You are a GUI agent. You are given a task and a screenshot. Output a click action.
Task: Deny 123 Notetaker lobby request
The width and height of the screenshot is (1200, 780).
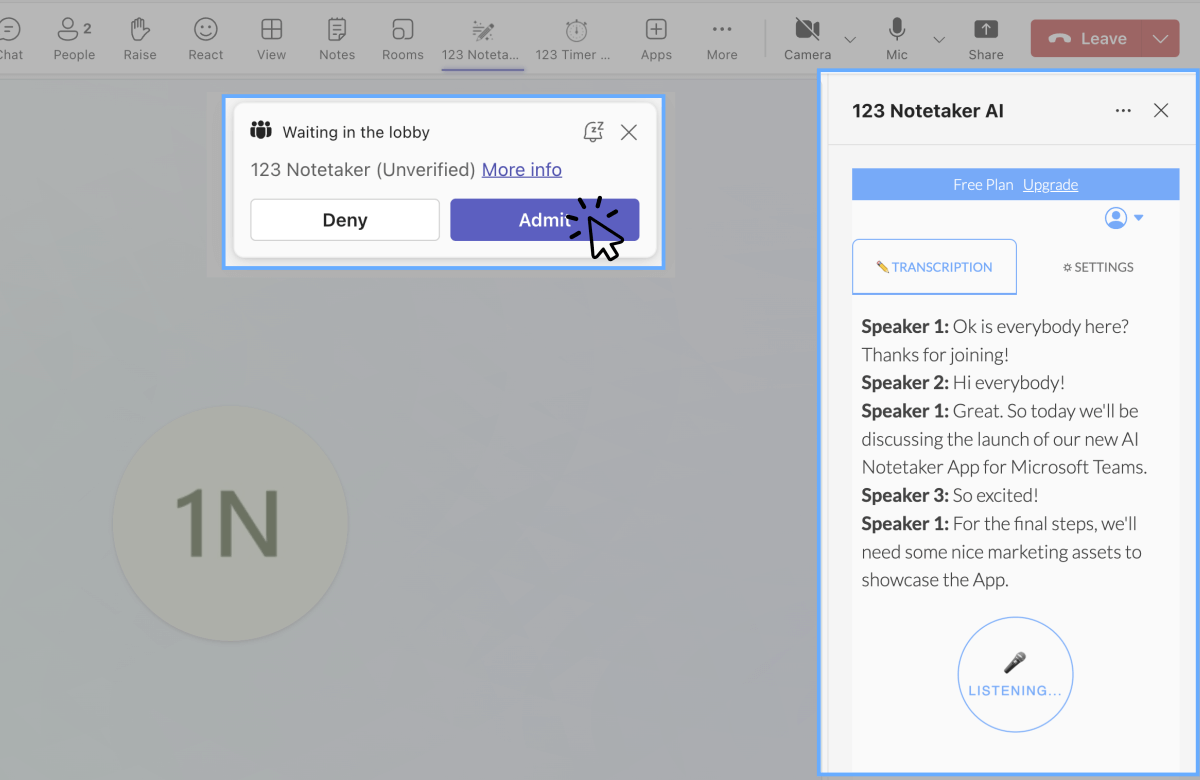pyautogui.click(x=345, y=220)
